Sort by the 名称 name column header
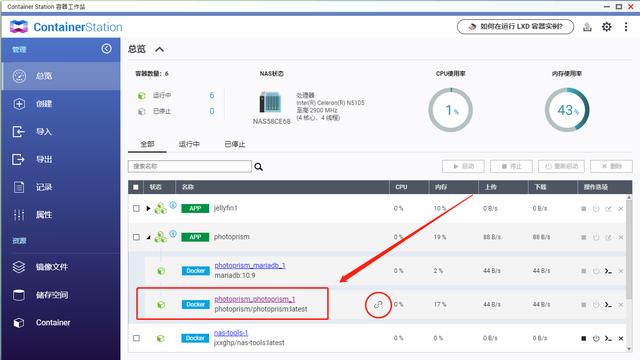This screenshot has width=640, height=360. coord(188,187)
